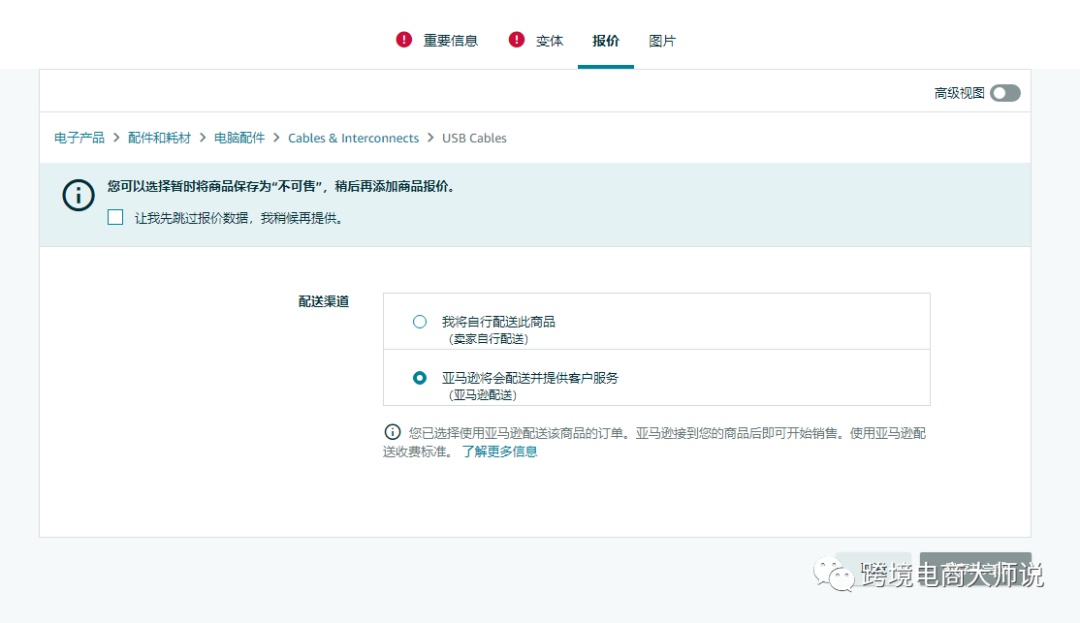Open the Cables & Interconnects breadcrumb link
Screen dimensions: 1080x623
[x=353, y=138]
